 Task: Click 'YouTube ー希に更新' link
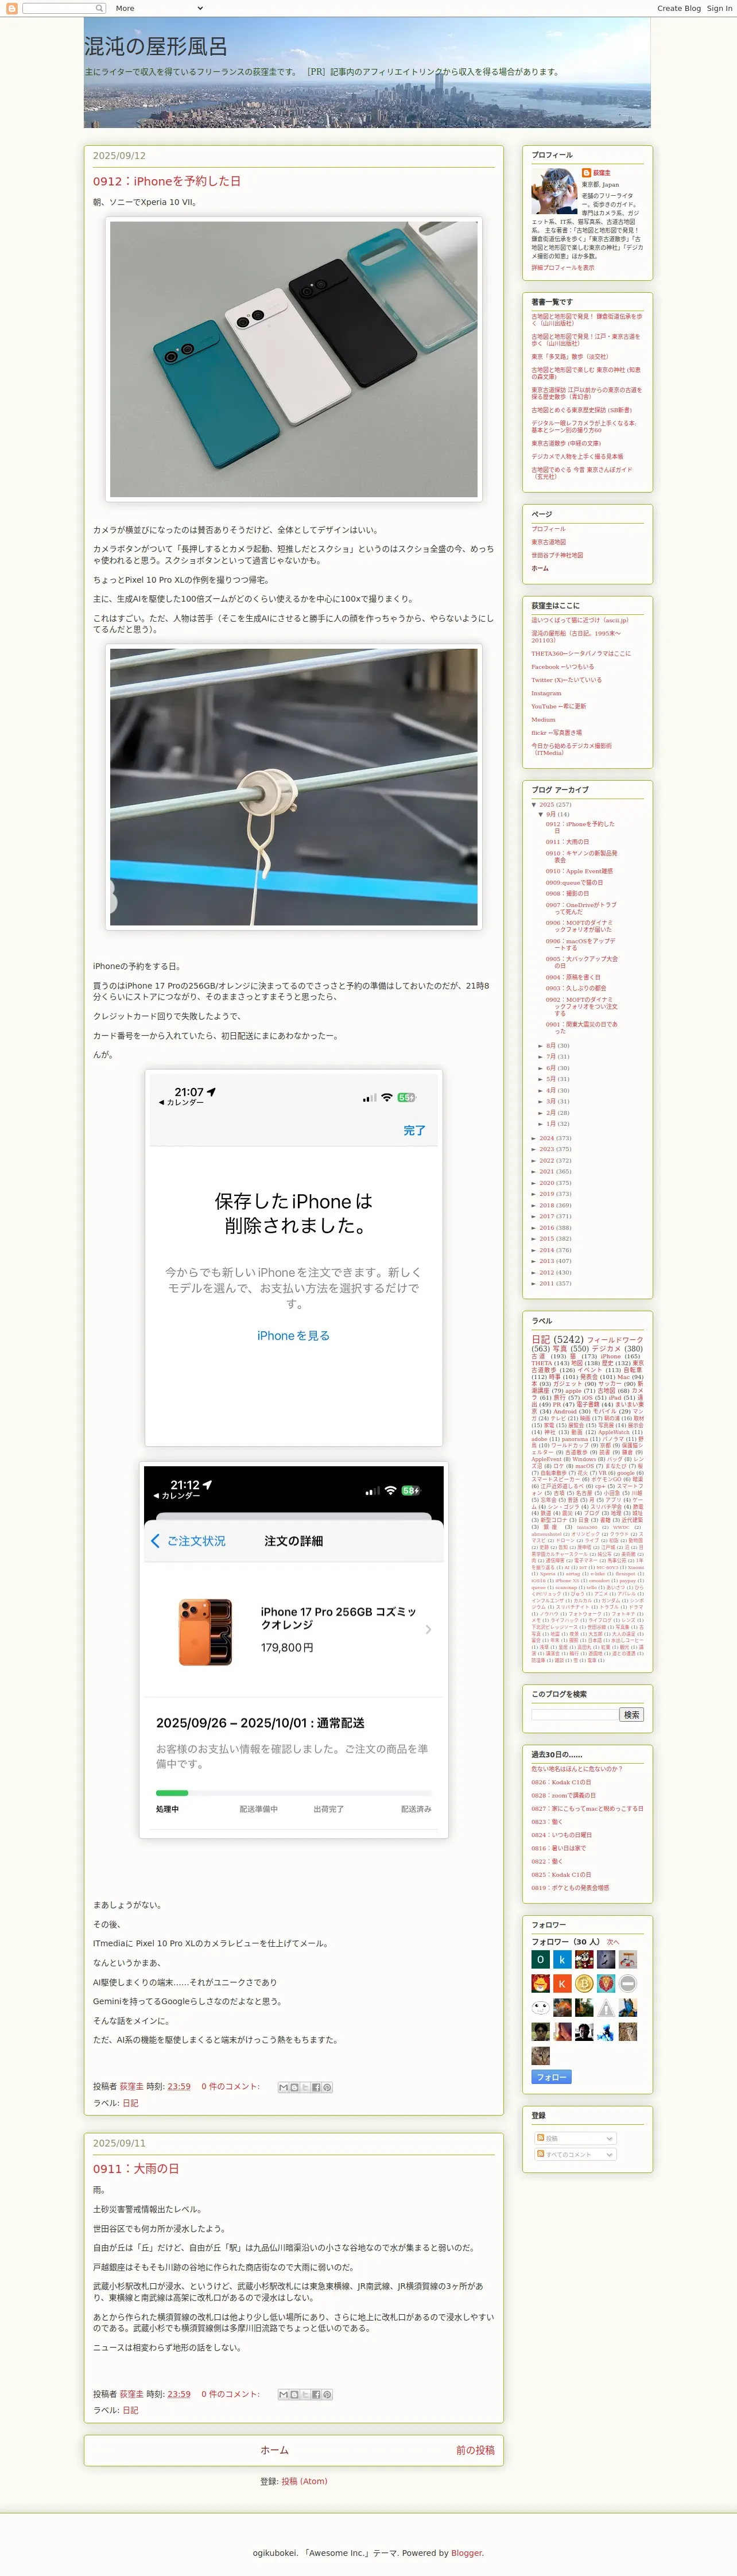point(559,706)
